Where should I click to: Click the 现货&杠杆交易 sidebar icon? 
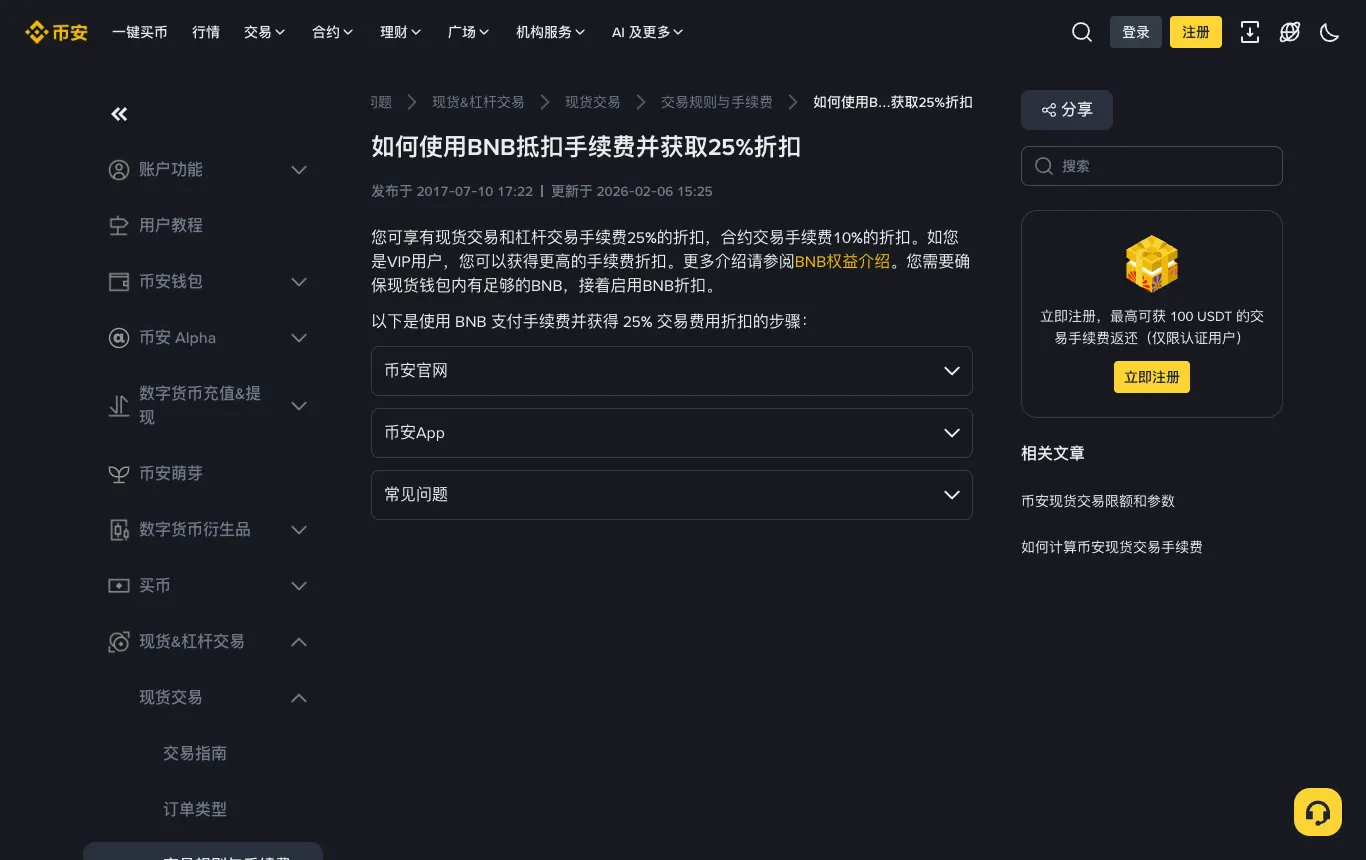pyautogui.click(x=119, y=642)
